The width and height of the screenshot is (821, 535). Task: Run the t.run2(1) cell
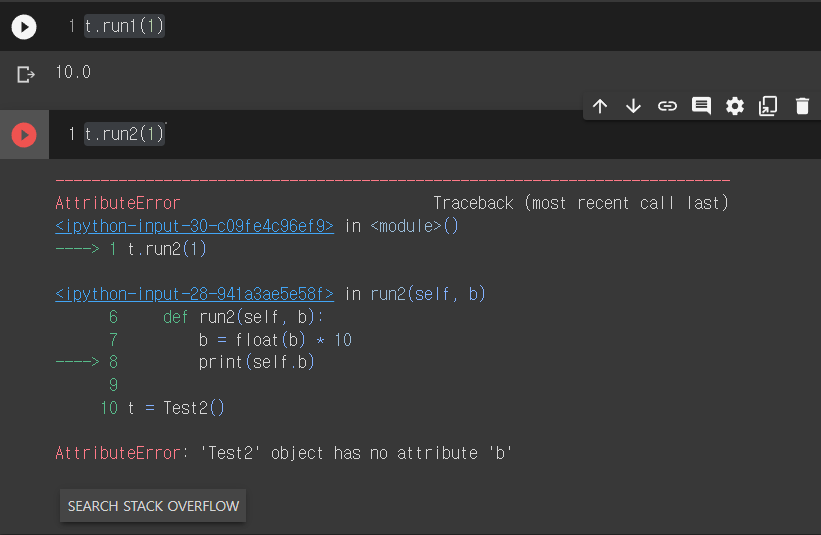pyautogui.click(x=24, y=135)
